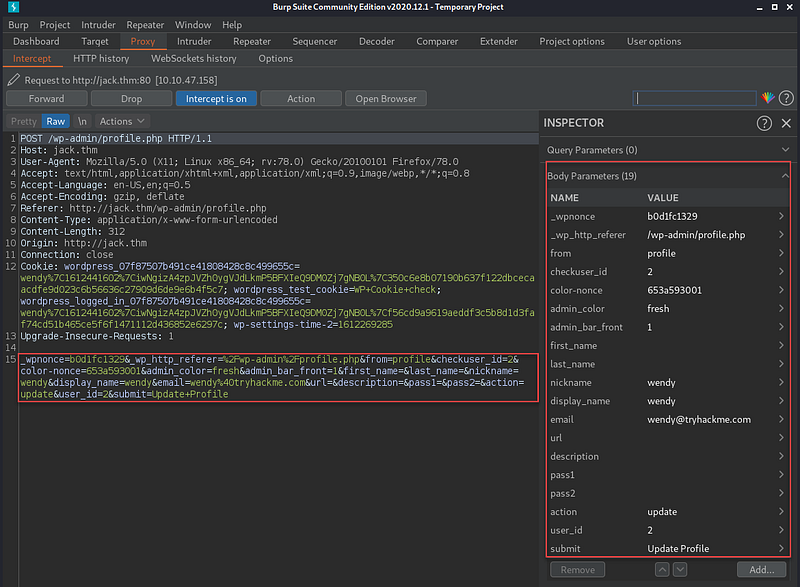
Task: Expand the pass1 parameter chevron
Action: click(781, 474)
